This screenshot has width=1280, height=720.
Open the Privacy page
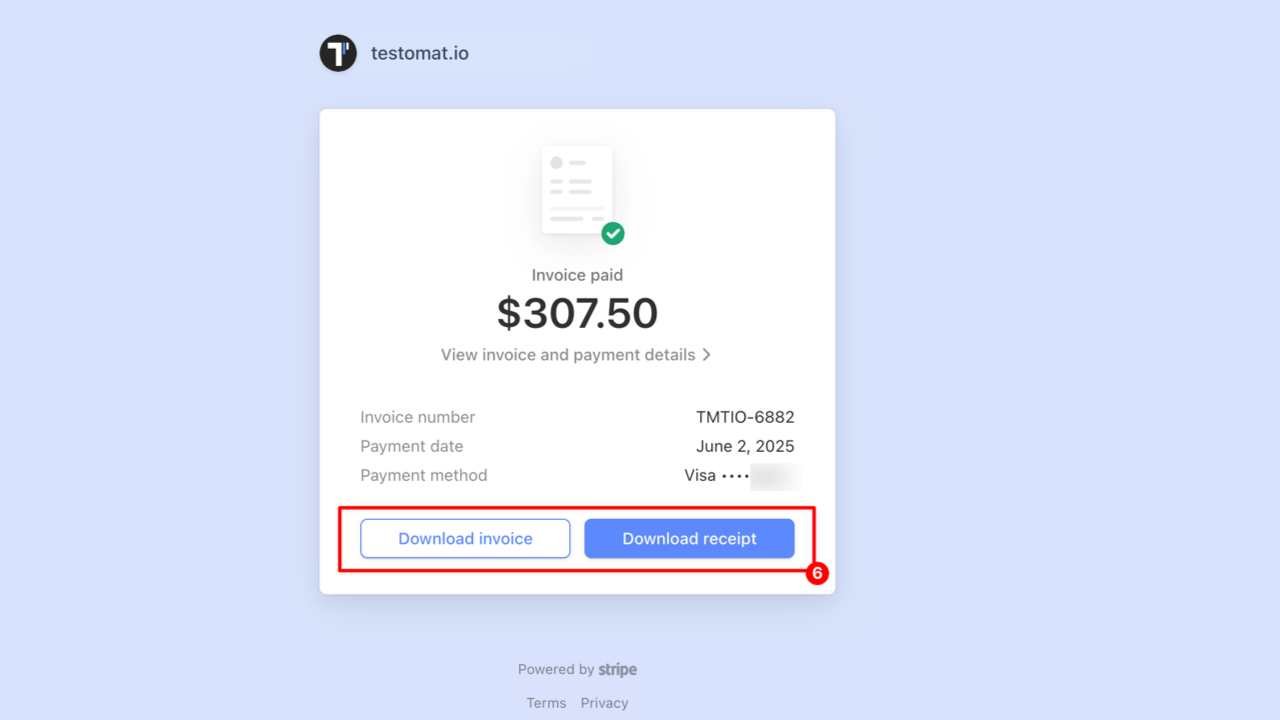[x=604, y=702]
